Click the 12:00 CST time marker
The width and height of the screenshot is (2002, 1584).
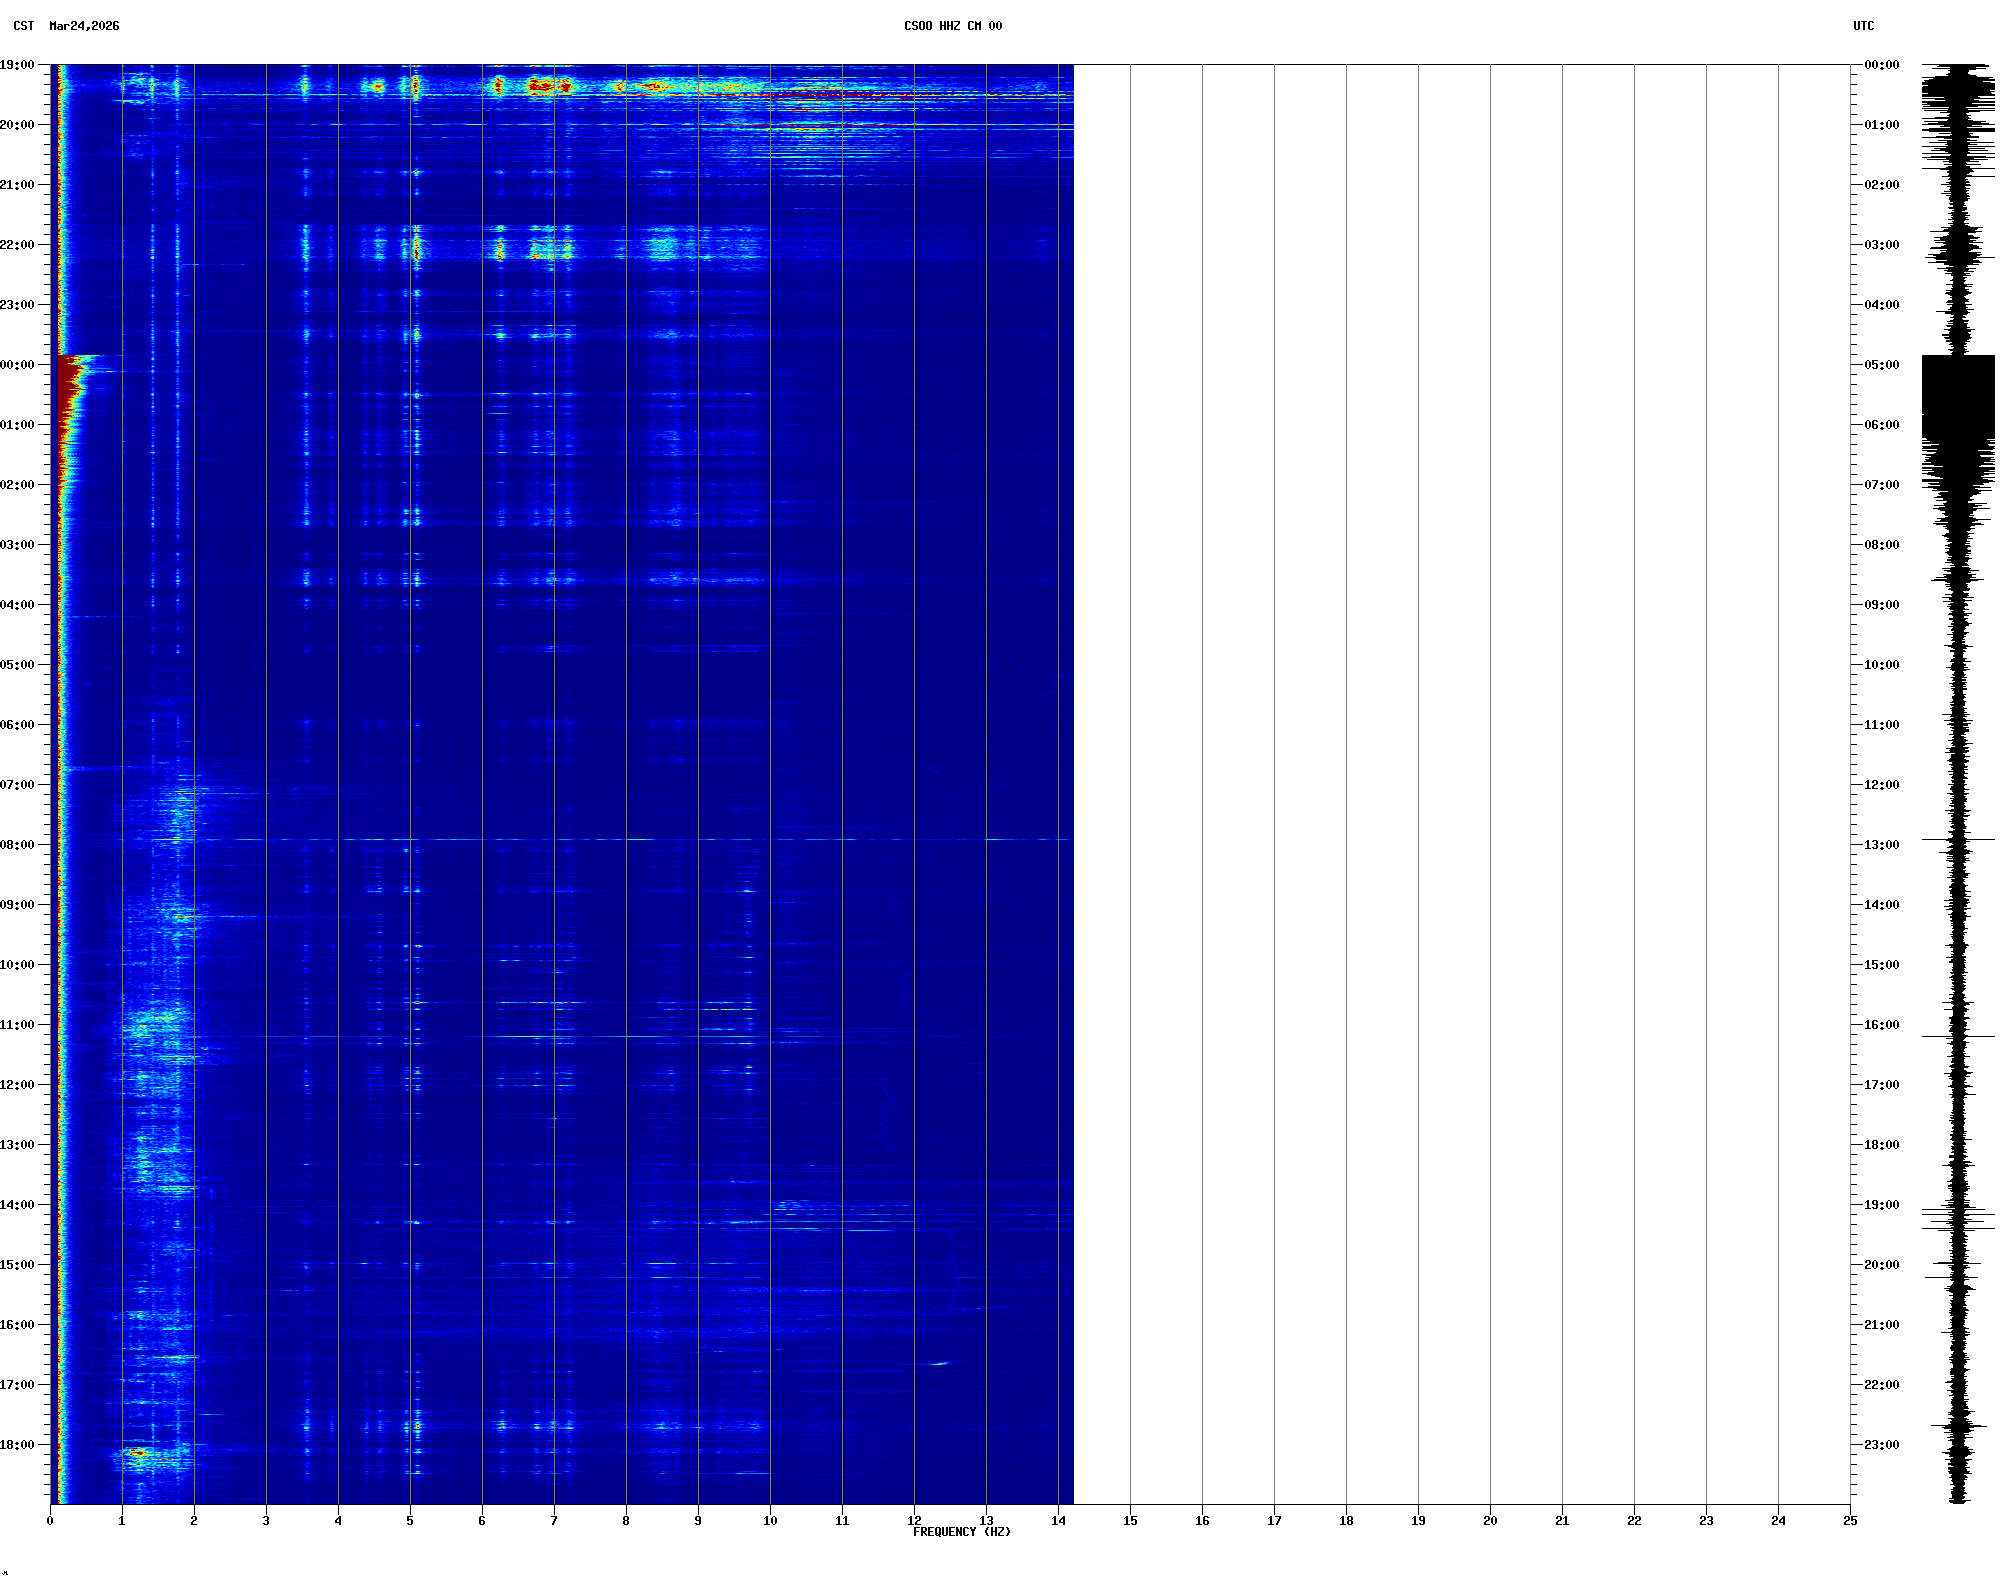tap(18, 1085)
